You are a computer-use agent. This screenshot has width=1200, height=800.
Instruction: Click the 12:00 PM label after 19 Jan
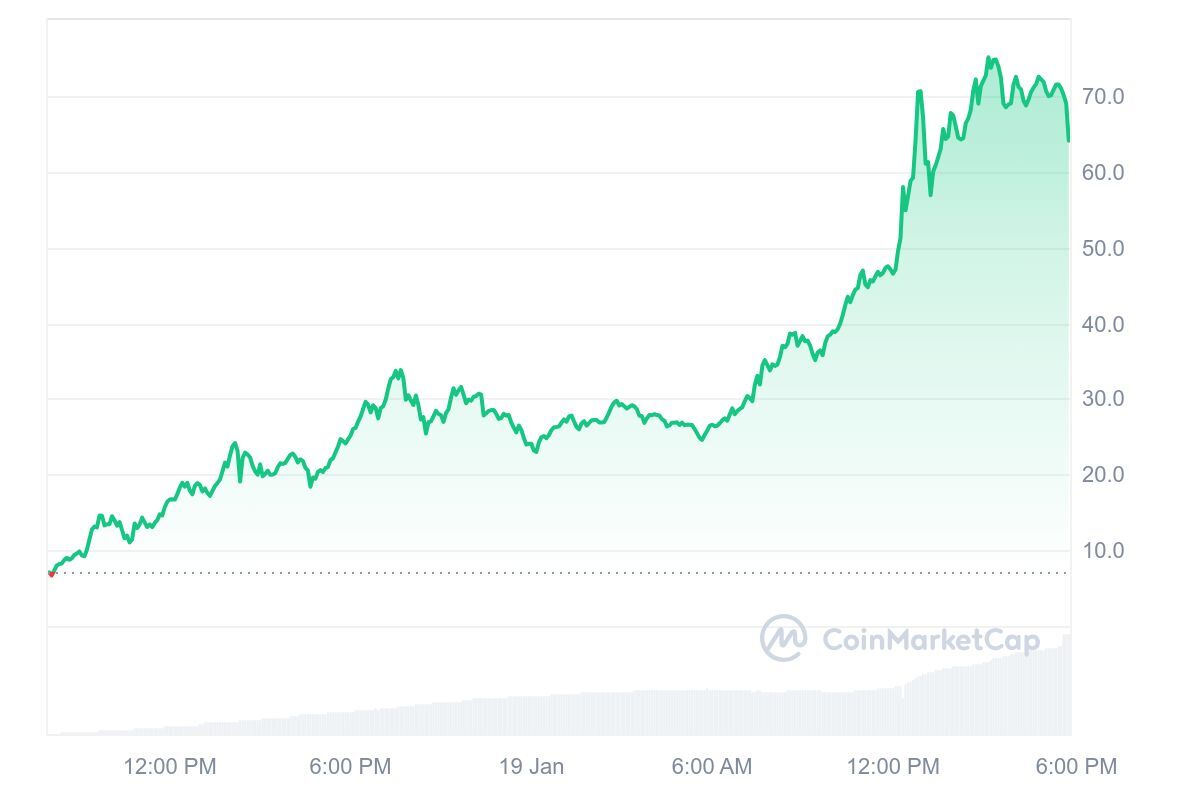[x=893, y=767]
